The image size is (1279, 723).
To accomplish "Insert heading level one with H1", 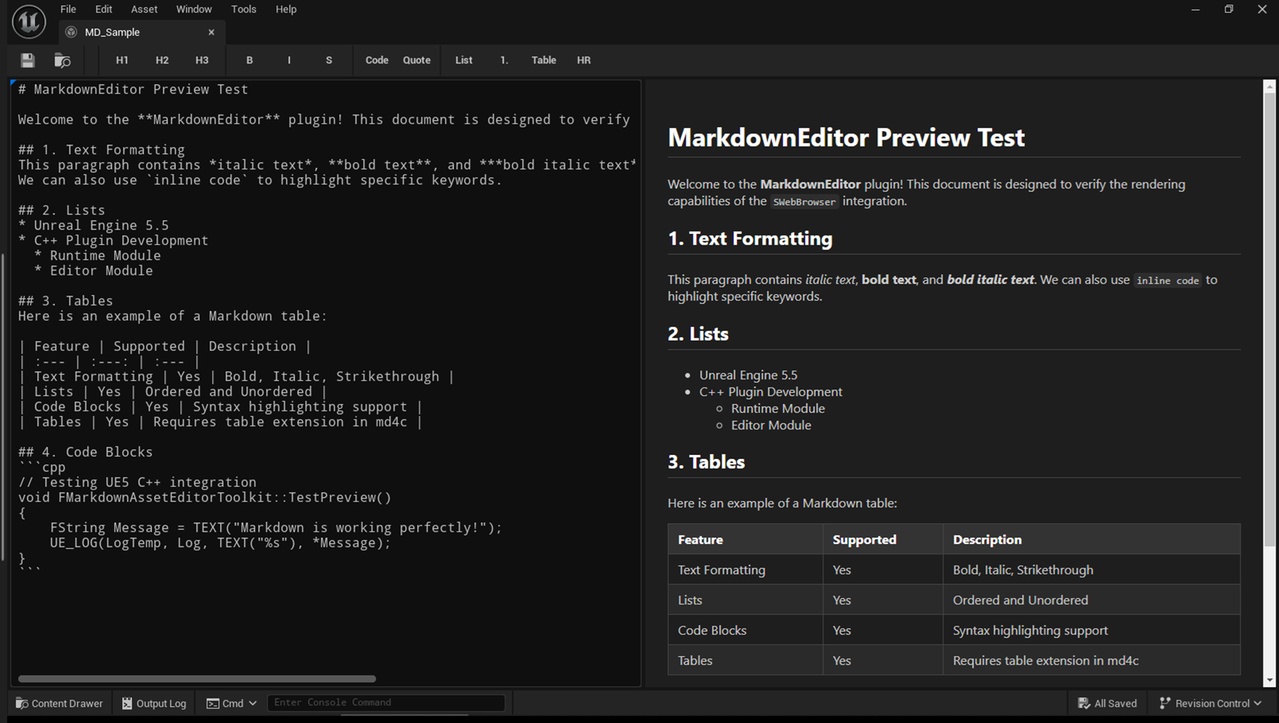I will (122, 60).
